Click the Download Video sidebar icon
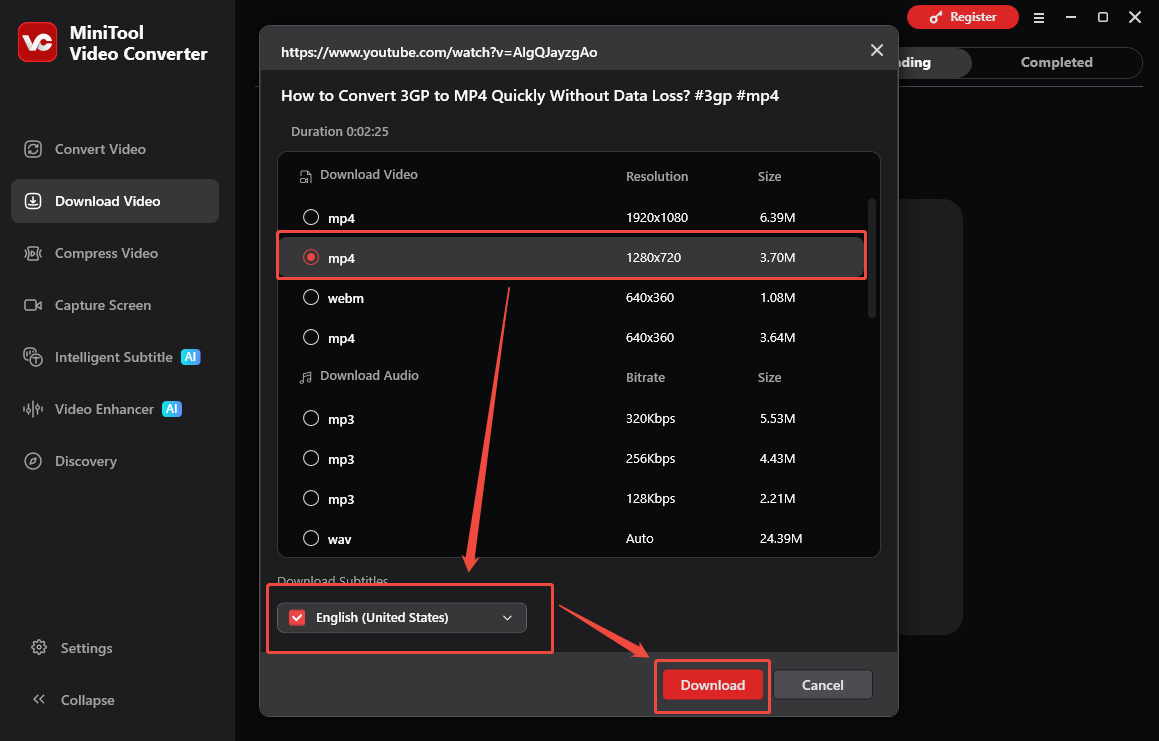The width and height of the screenshot is (1159, 741). [x=33, y=201]
